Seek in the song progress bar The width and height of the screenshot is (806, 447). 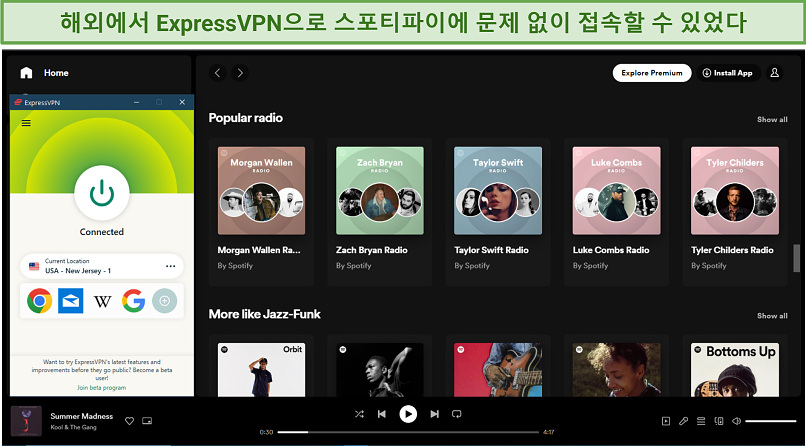coord(408,432)
